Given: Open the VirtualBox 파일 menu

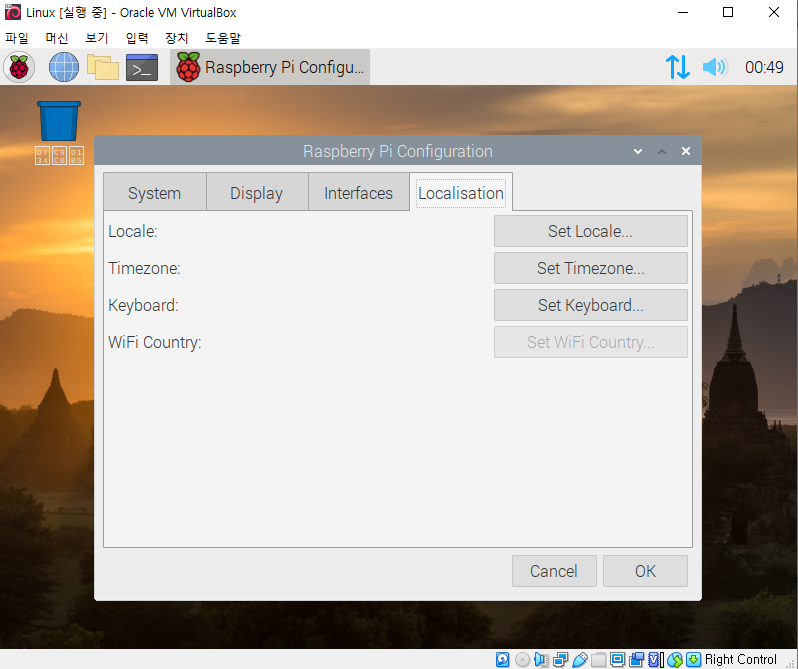Looking at the screenshot, I should tap(17, 38).
